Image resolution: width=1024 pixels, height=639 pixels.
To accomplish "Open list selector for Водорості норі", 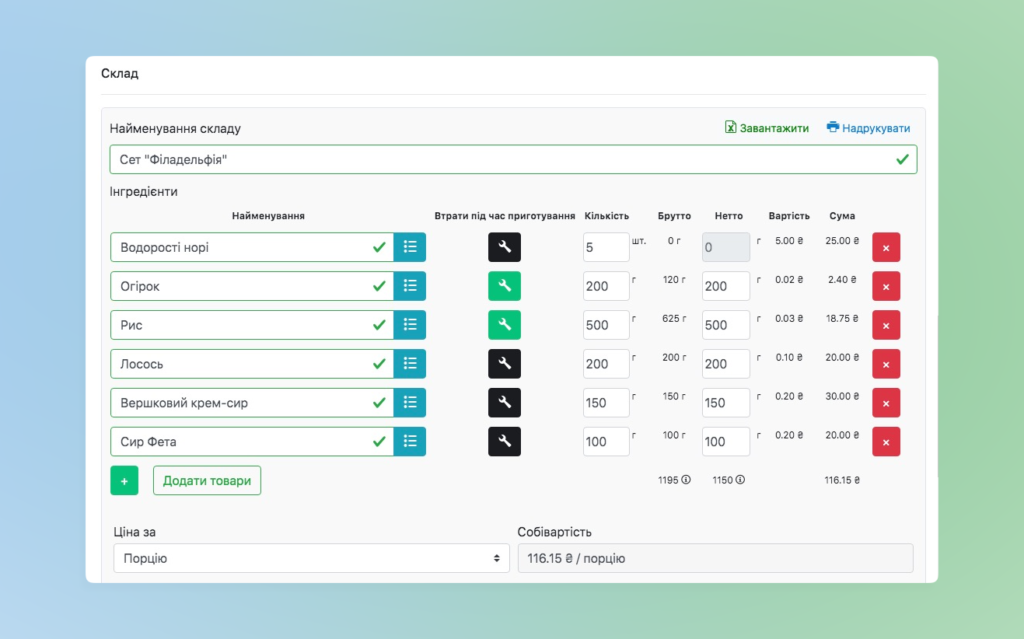I will [x=410, y=247].
